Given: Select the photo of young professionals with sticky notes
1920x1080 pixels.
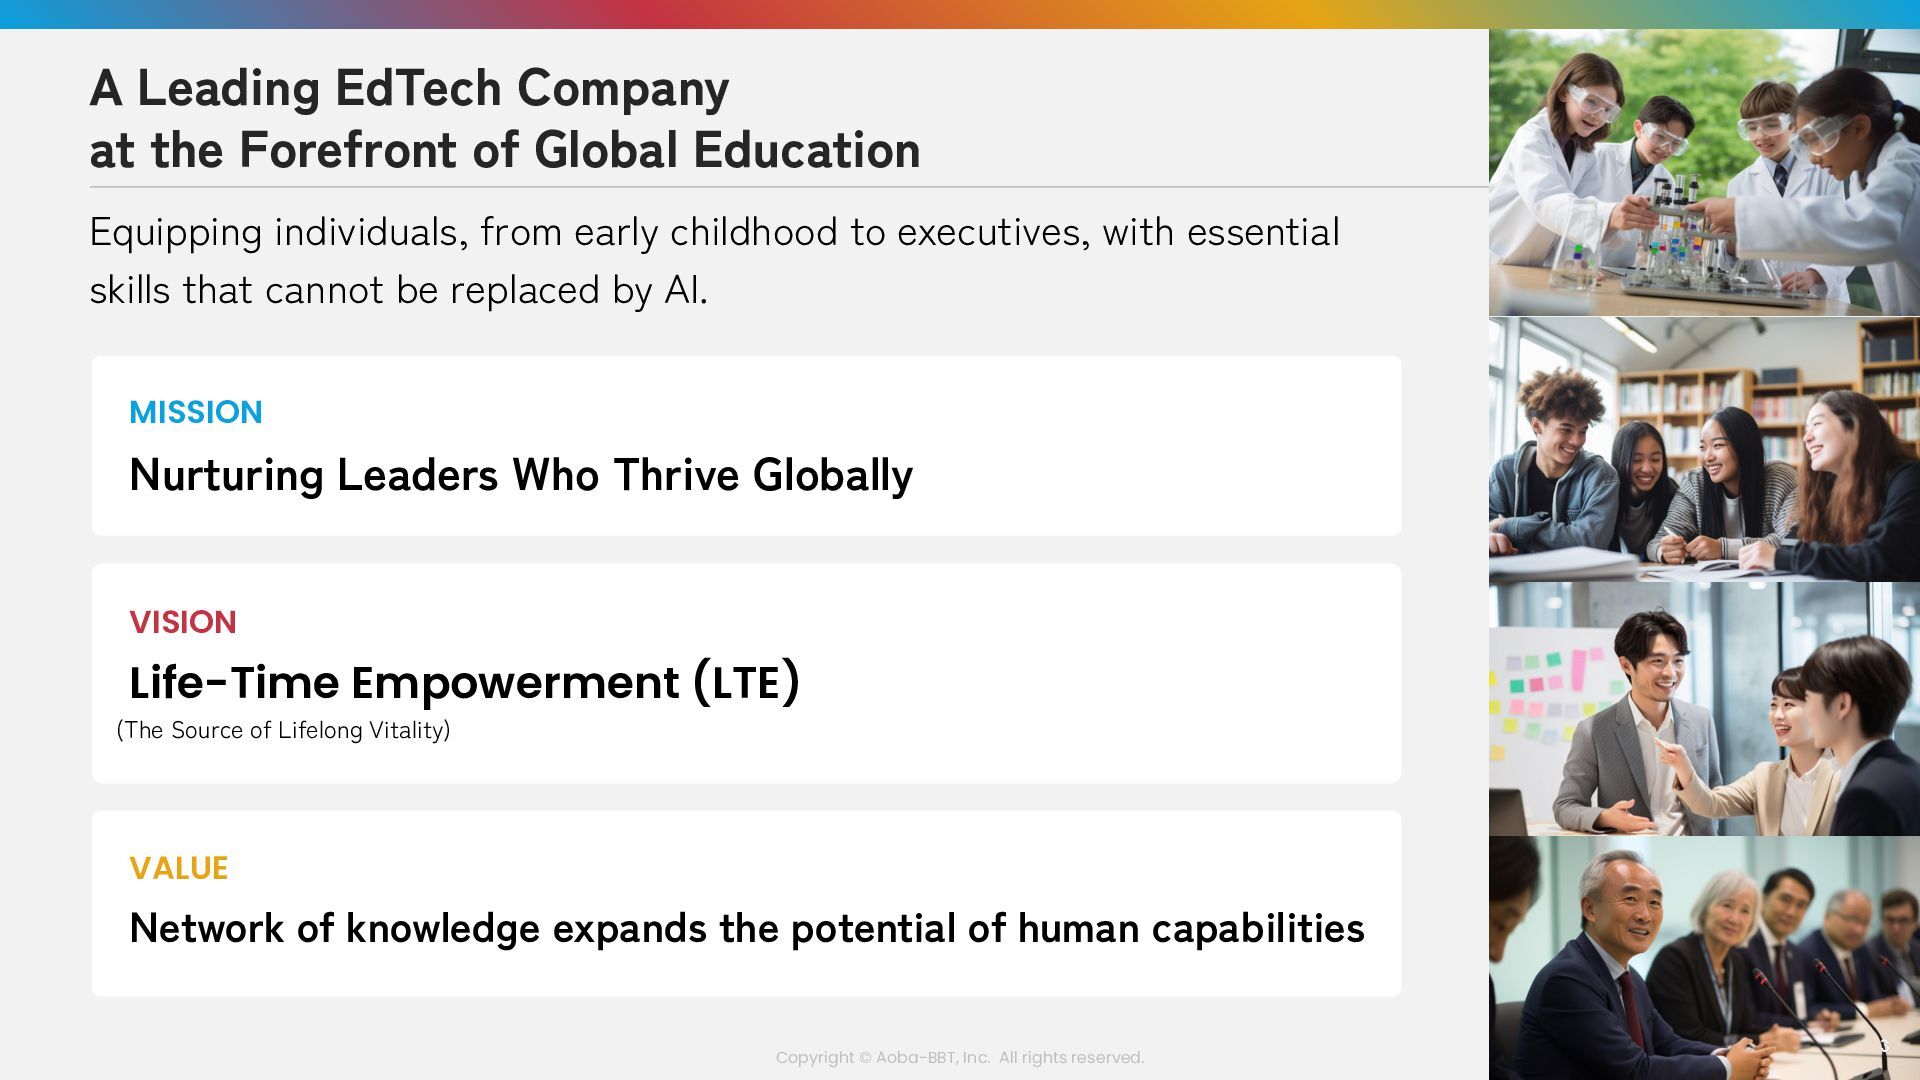Looking at the screenshot, I should 1703,709.
